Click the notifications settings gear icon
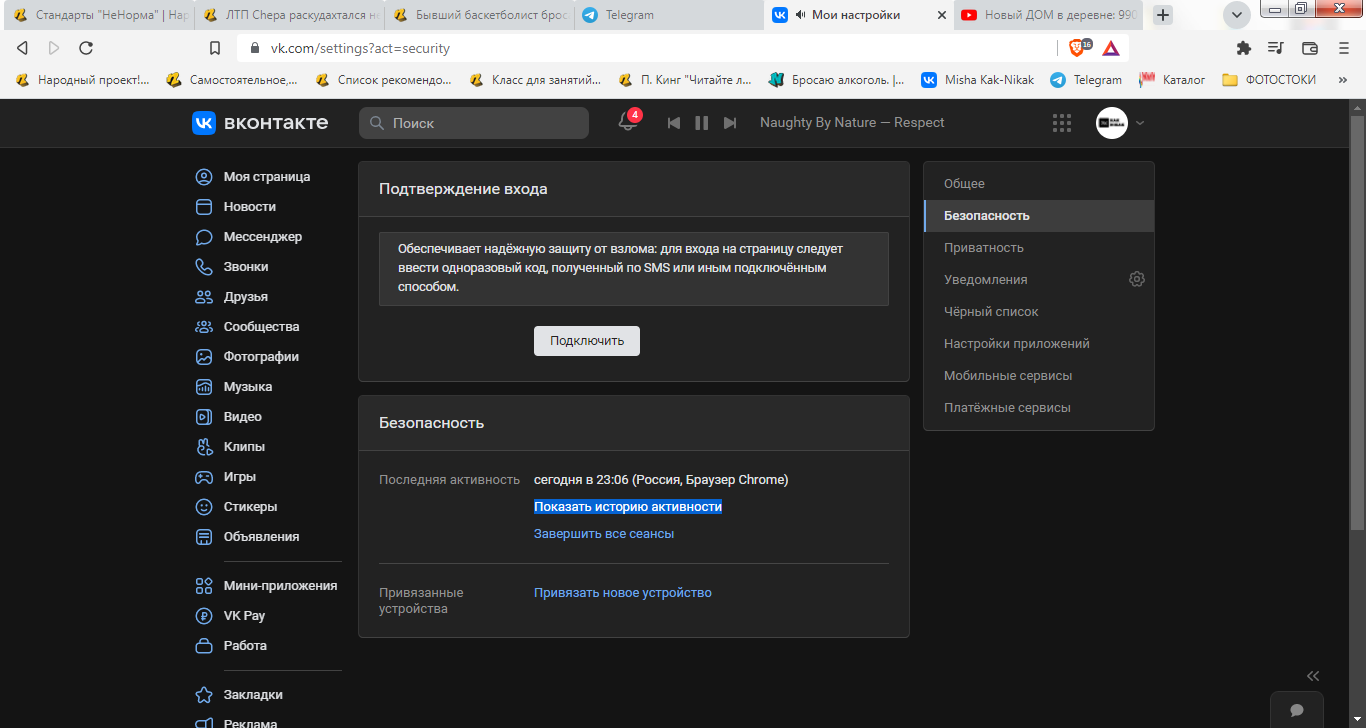Screen dimensions: 1366x728 1136,280
